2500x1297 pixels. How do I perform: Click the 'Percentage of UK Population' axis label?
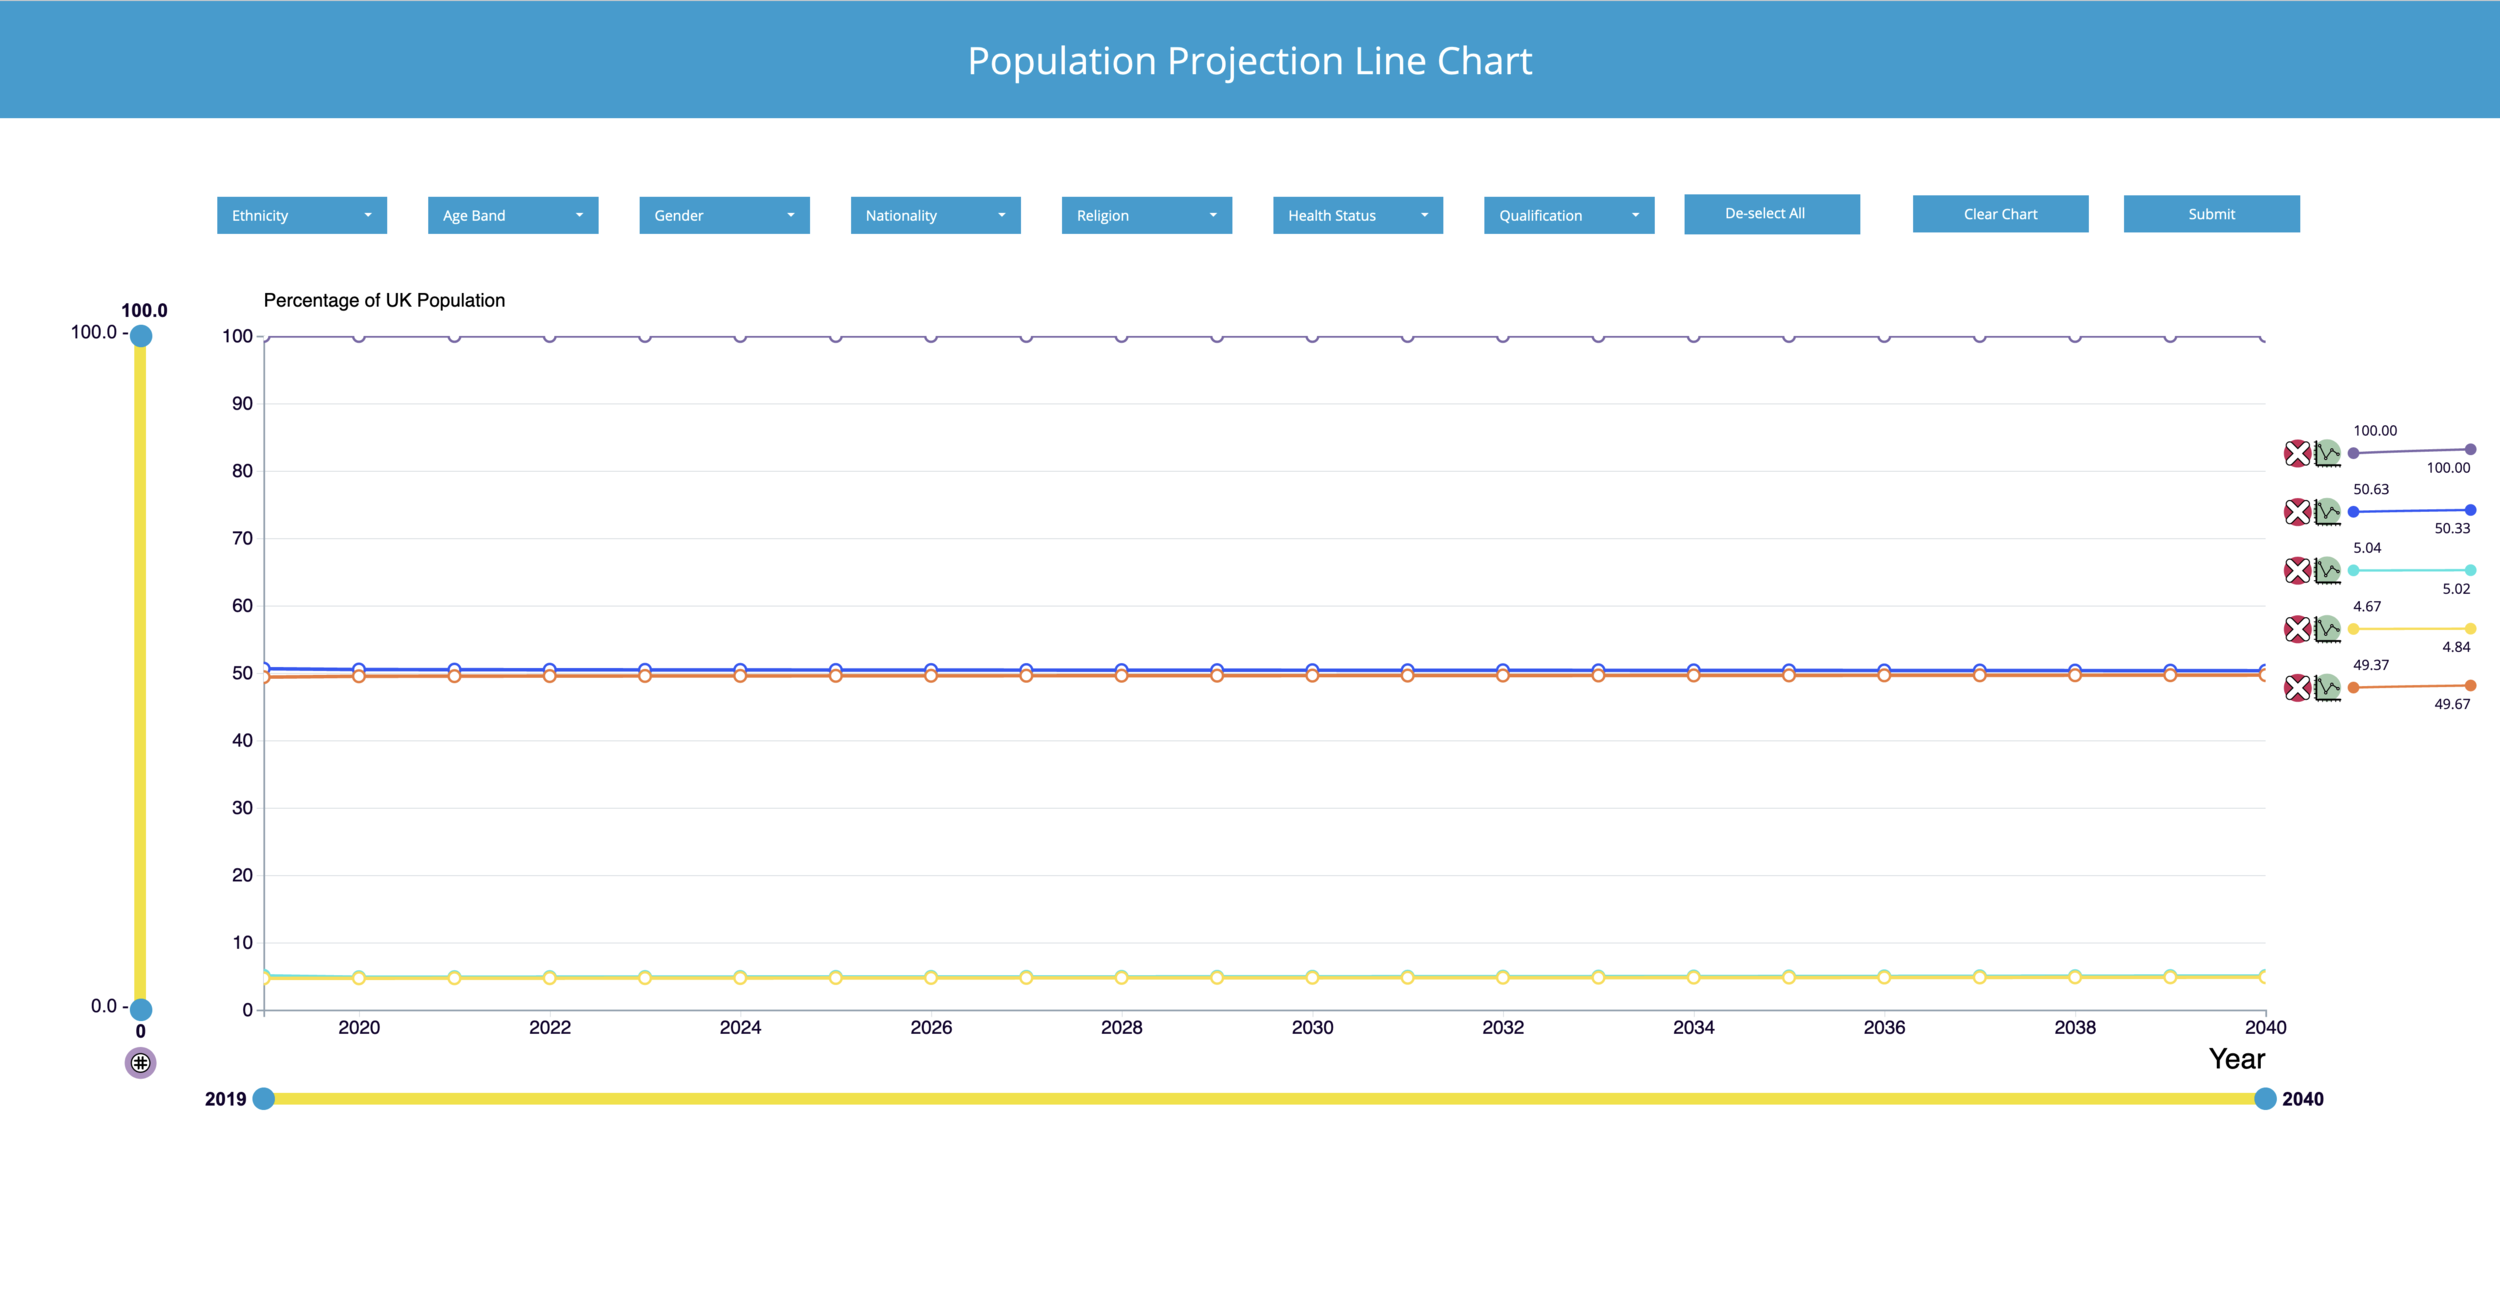point(384,300)
